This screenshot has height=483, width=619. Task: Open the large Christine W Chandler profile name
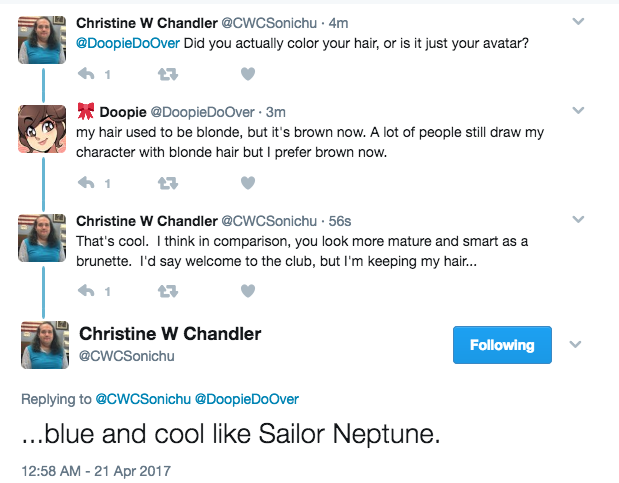pyautogui.click(x=170, y=334)
